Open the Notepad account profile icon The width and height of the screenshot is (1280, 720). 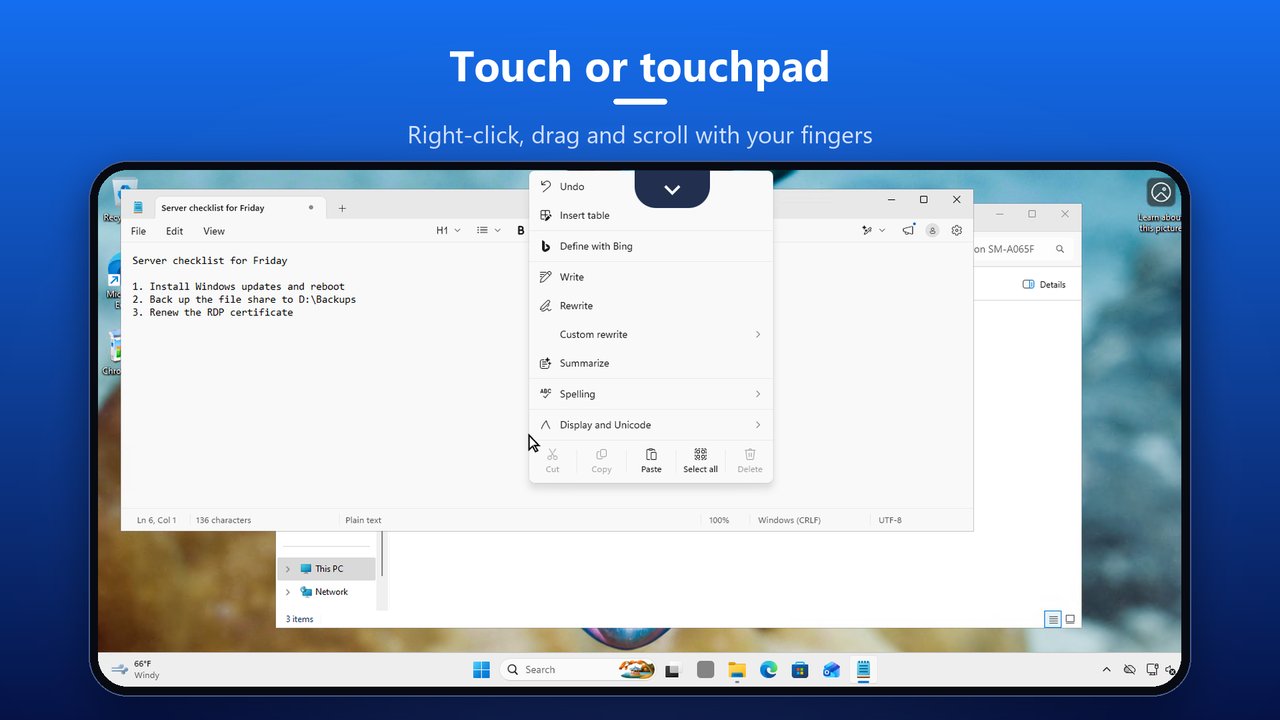pyautogui.click(x=932, y=231)
